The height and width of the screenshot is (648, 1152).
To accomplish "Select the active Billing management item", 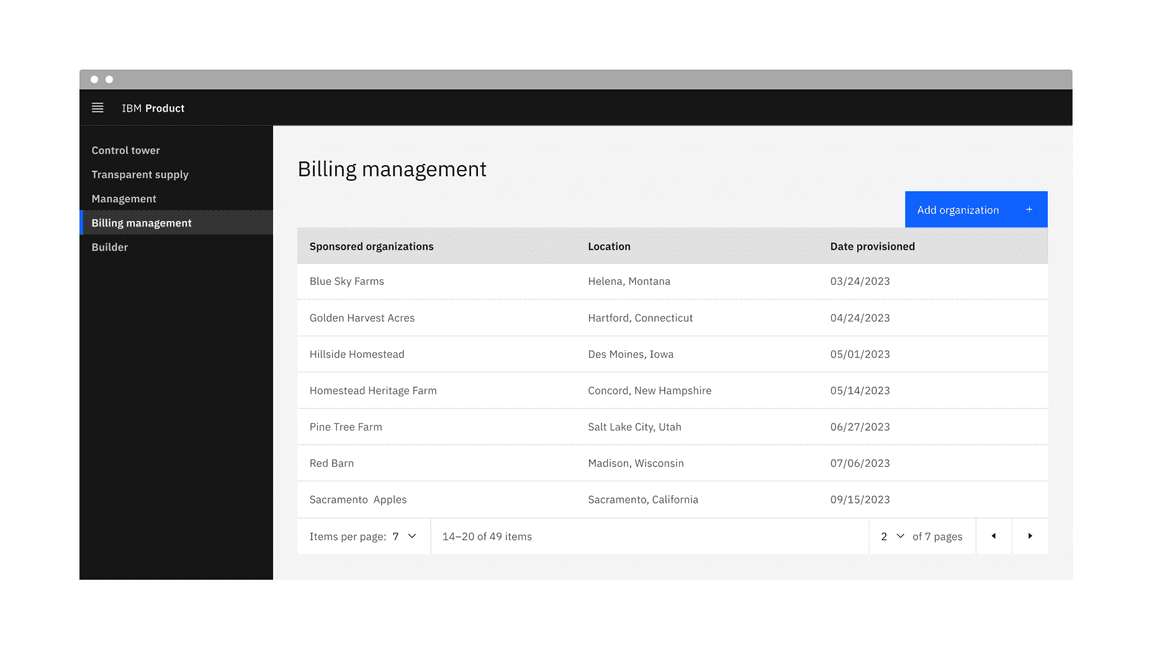I will point(141,222).
